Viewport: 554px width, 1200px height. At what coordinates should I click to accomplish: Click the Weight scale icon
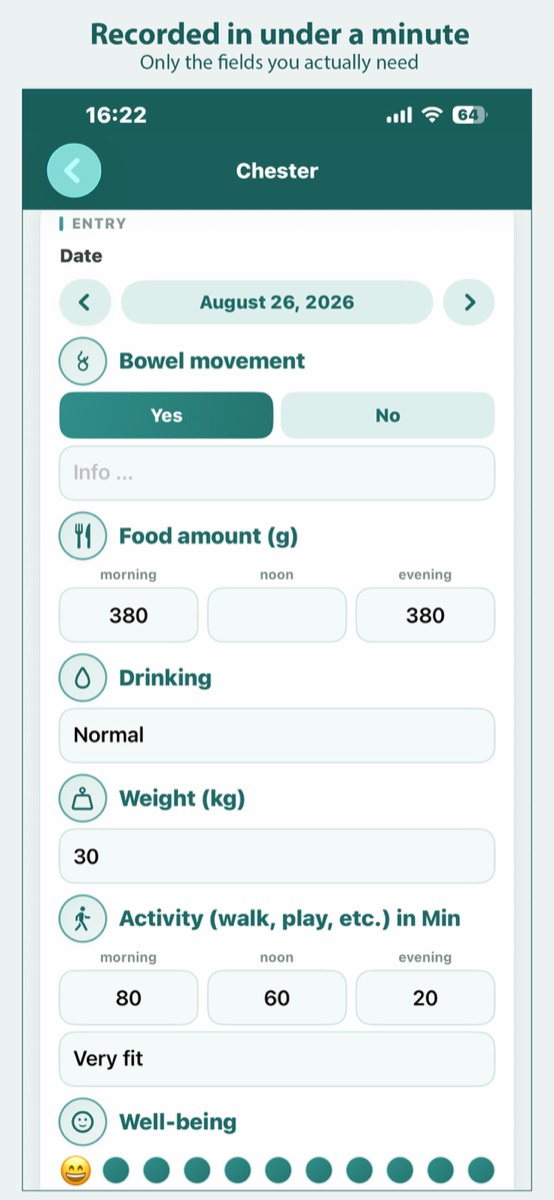click(x=84, y=799)
